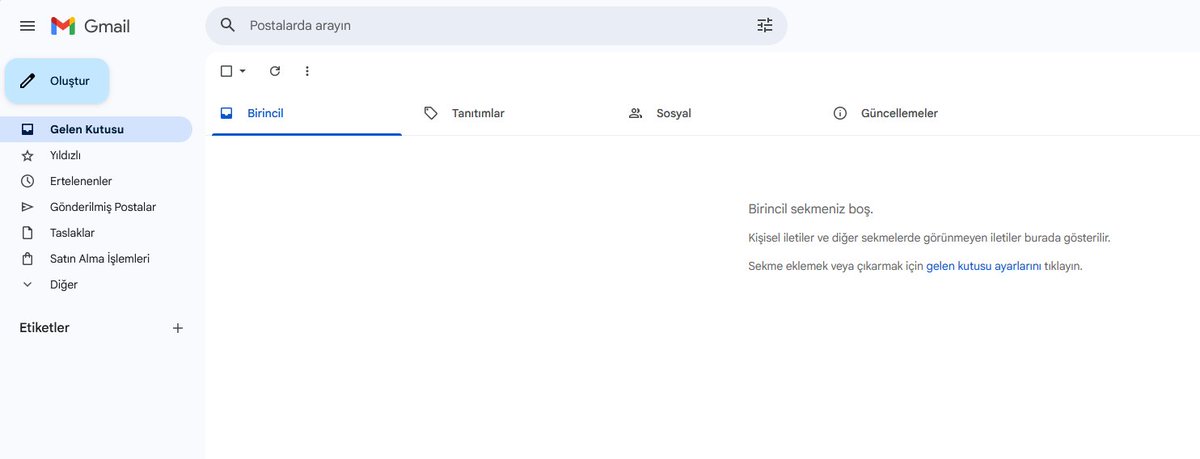1200x459 pixels.
Task: Toggle the select all checkbox
Action: (226, 71)
